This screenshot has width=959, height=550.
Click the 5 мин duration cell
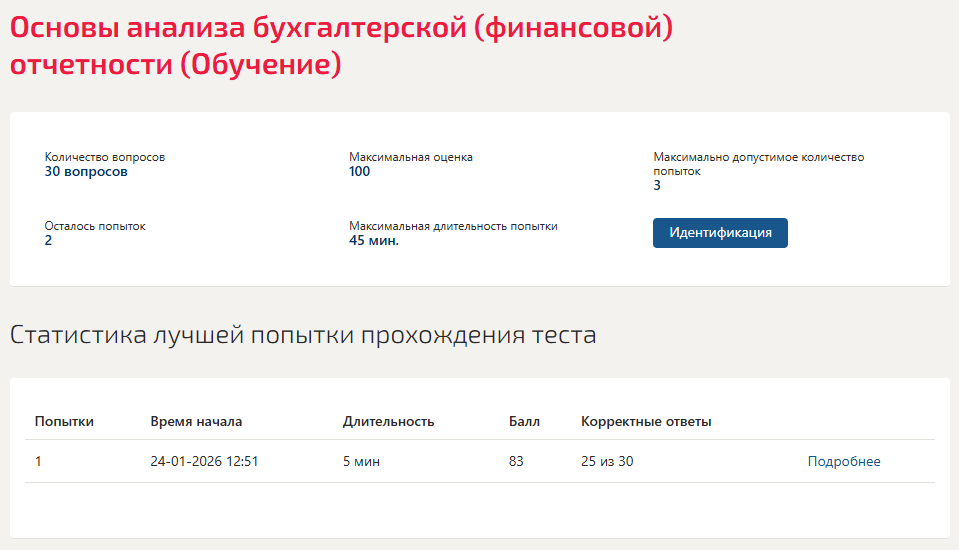361,461
